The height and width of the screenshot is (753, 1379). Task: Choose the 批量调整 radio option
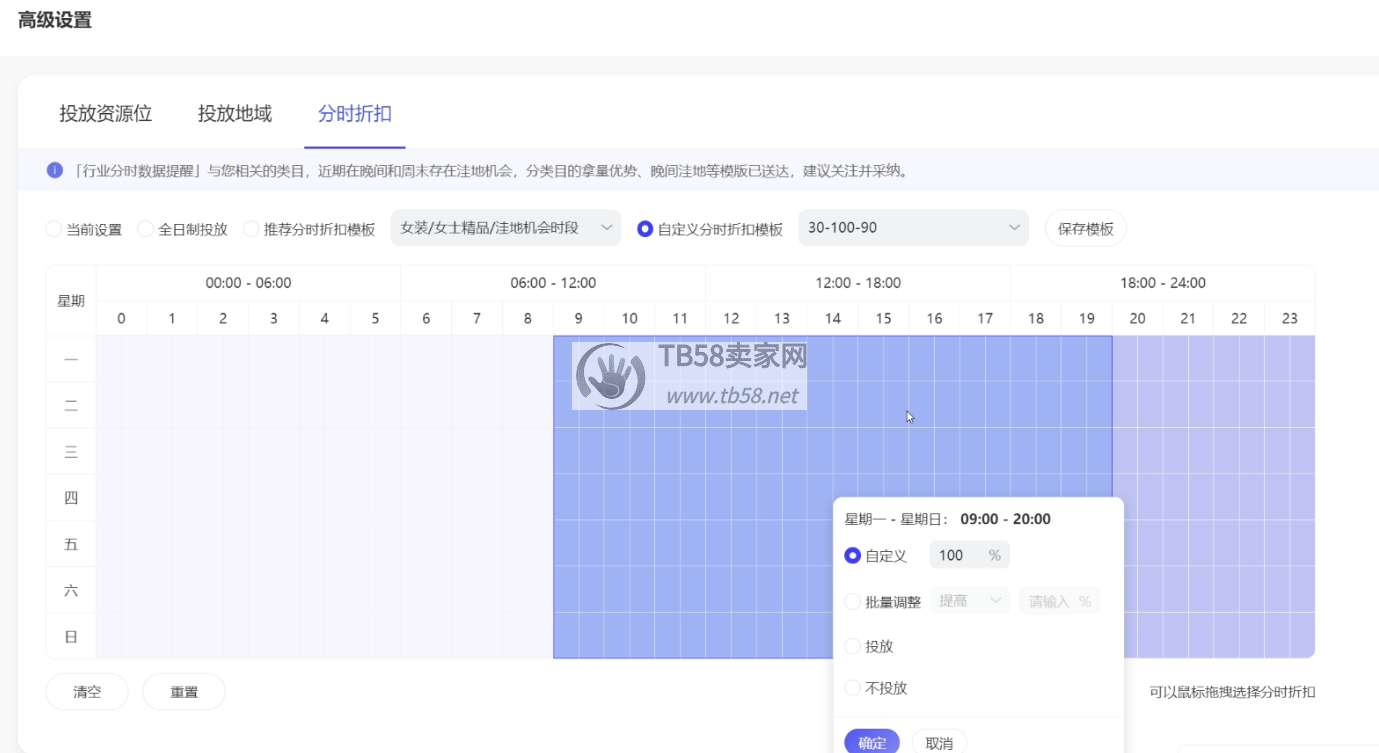point(853,602)
